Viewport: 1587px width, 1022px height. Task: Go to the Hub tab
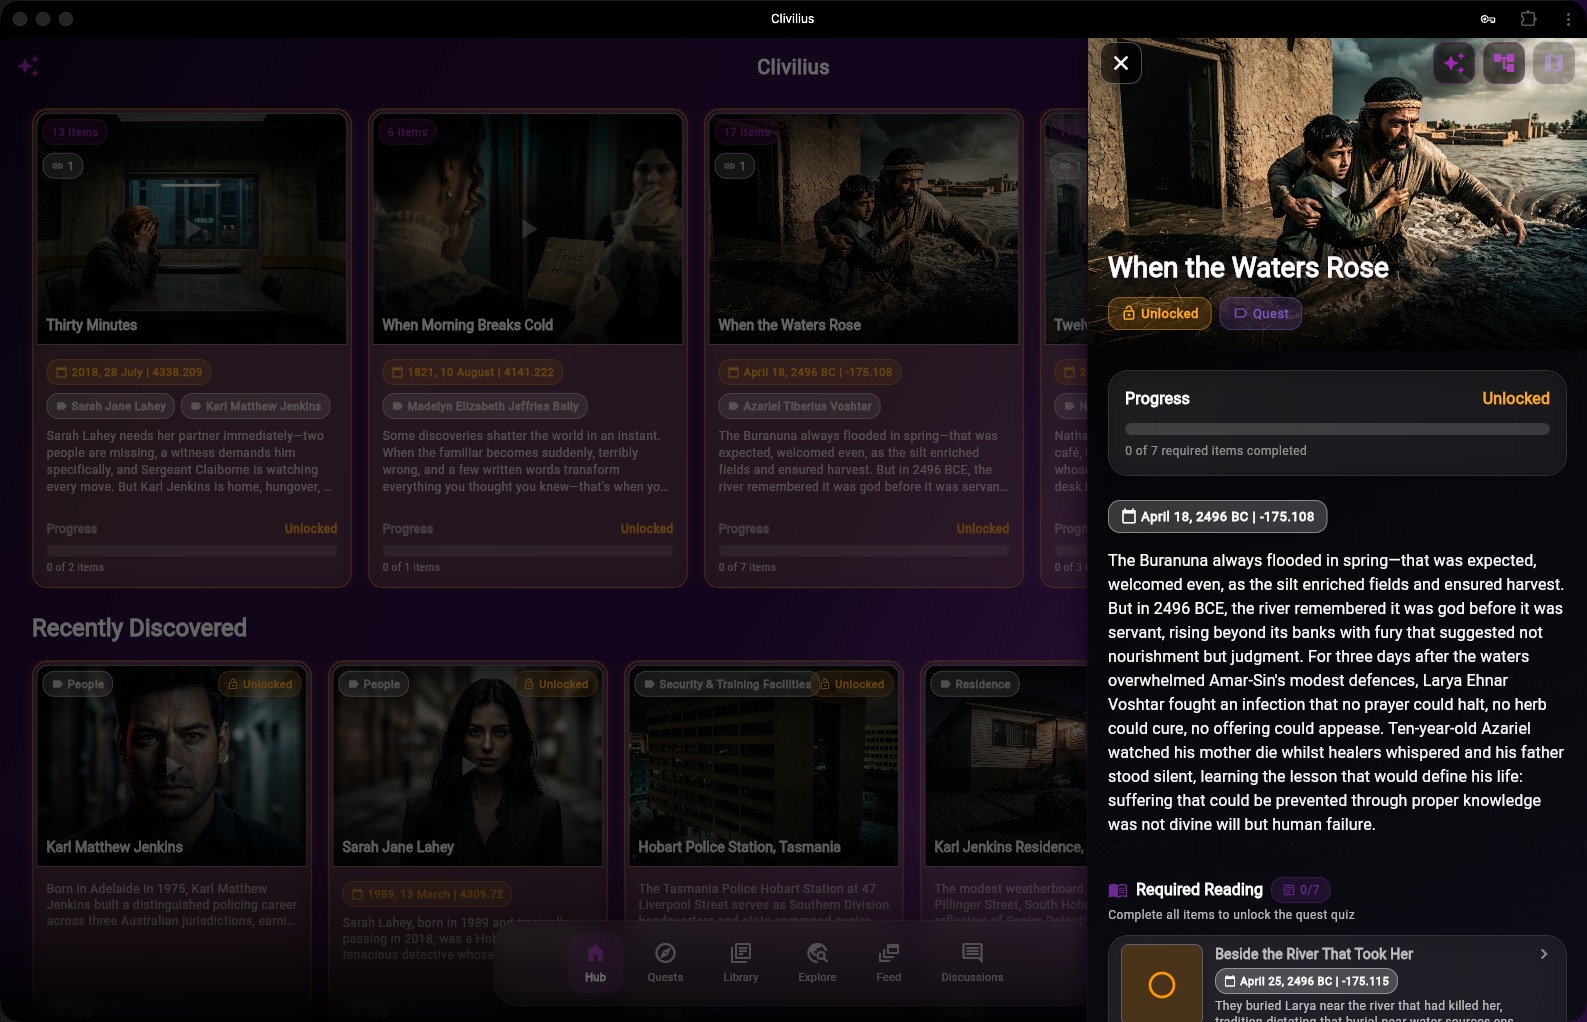click(595, 962)
